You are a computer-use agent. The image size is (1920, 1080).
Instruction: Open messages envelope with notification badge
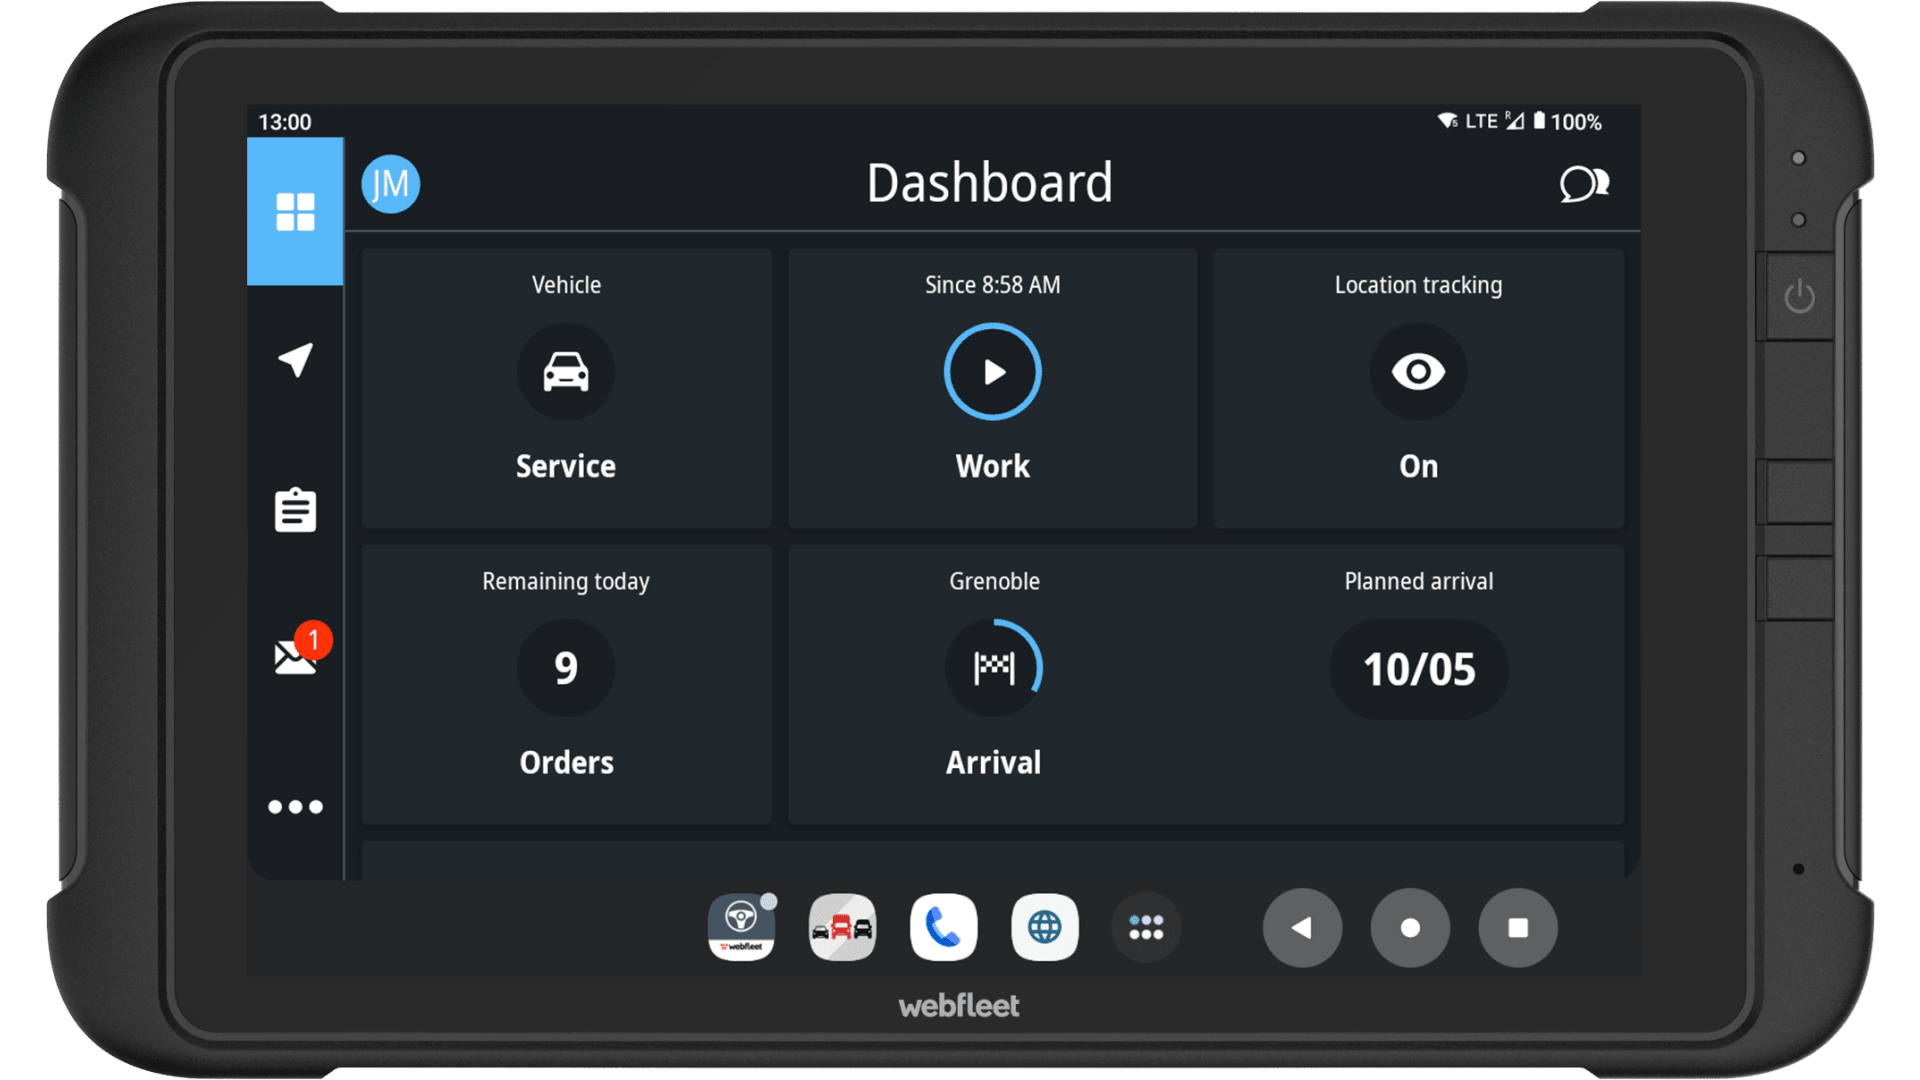point(295,657)
